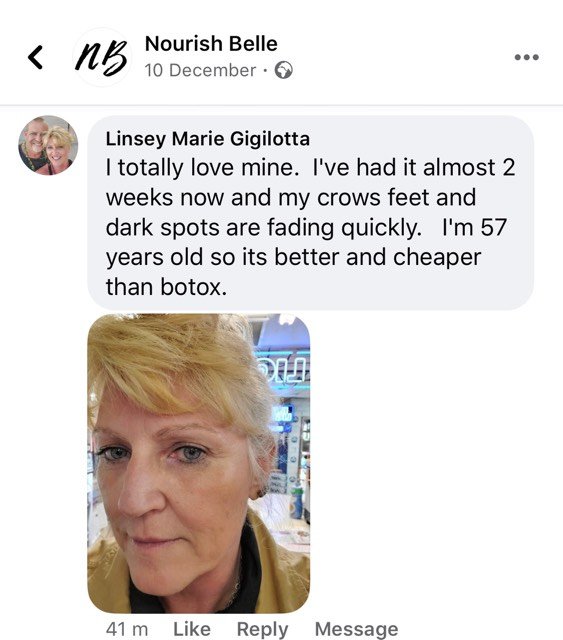
Task: Open the NB cursive logo profile picture
Action: (102, 57)
